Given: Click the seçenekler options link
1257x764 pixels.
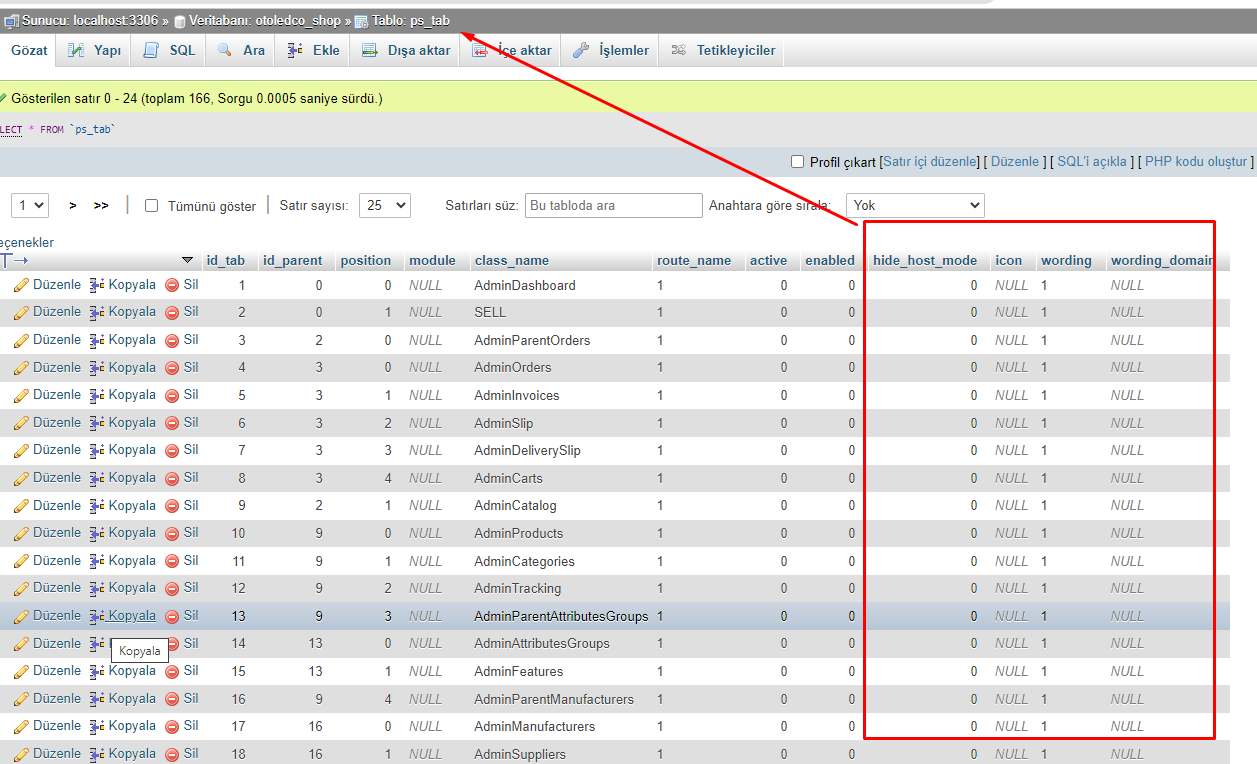Looking at the screenshot, I should click(27, 242).
